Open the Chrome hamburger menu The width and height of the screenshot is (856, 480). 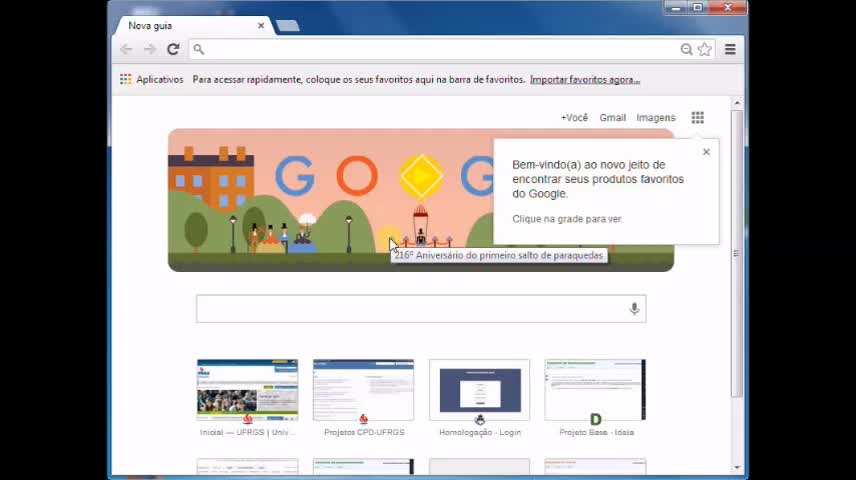tap(730, 49)
